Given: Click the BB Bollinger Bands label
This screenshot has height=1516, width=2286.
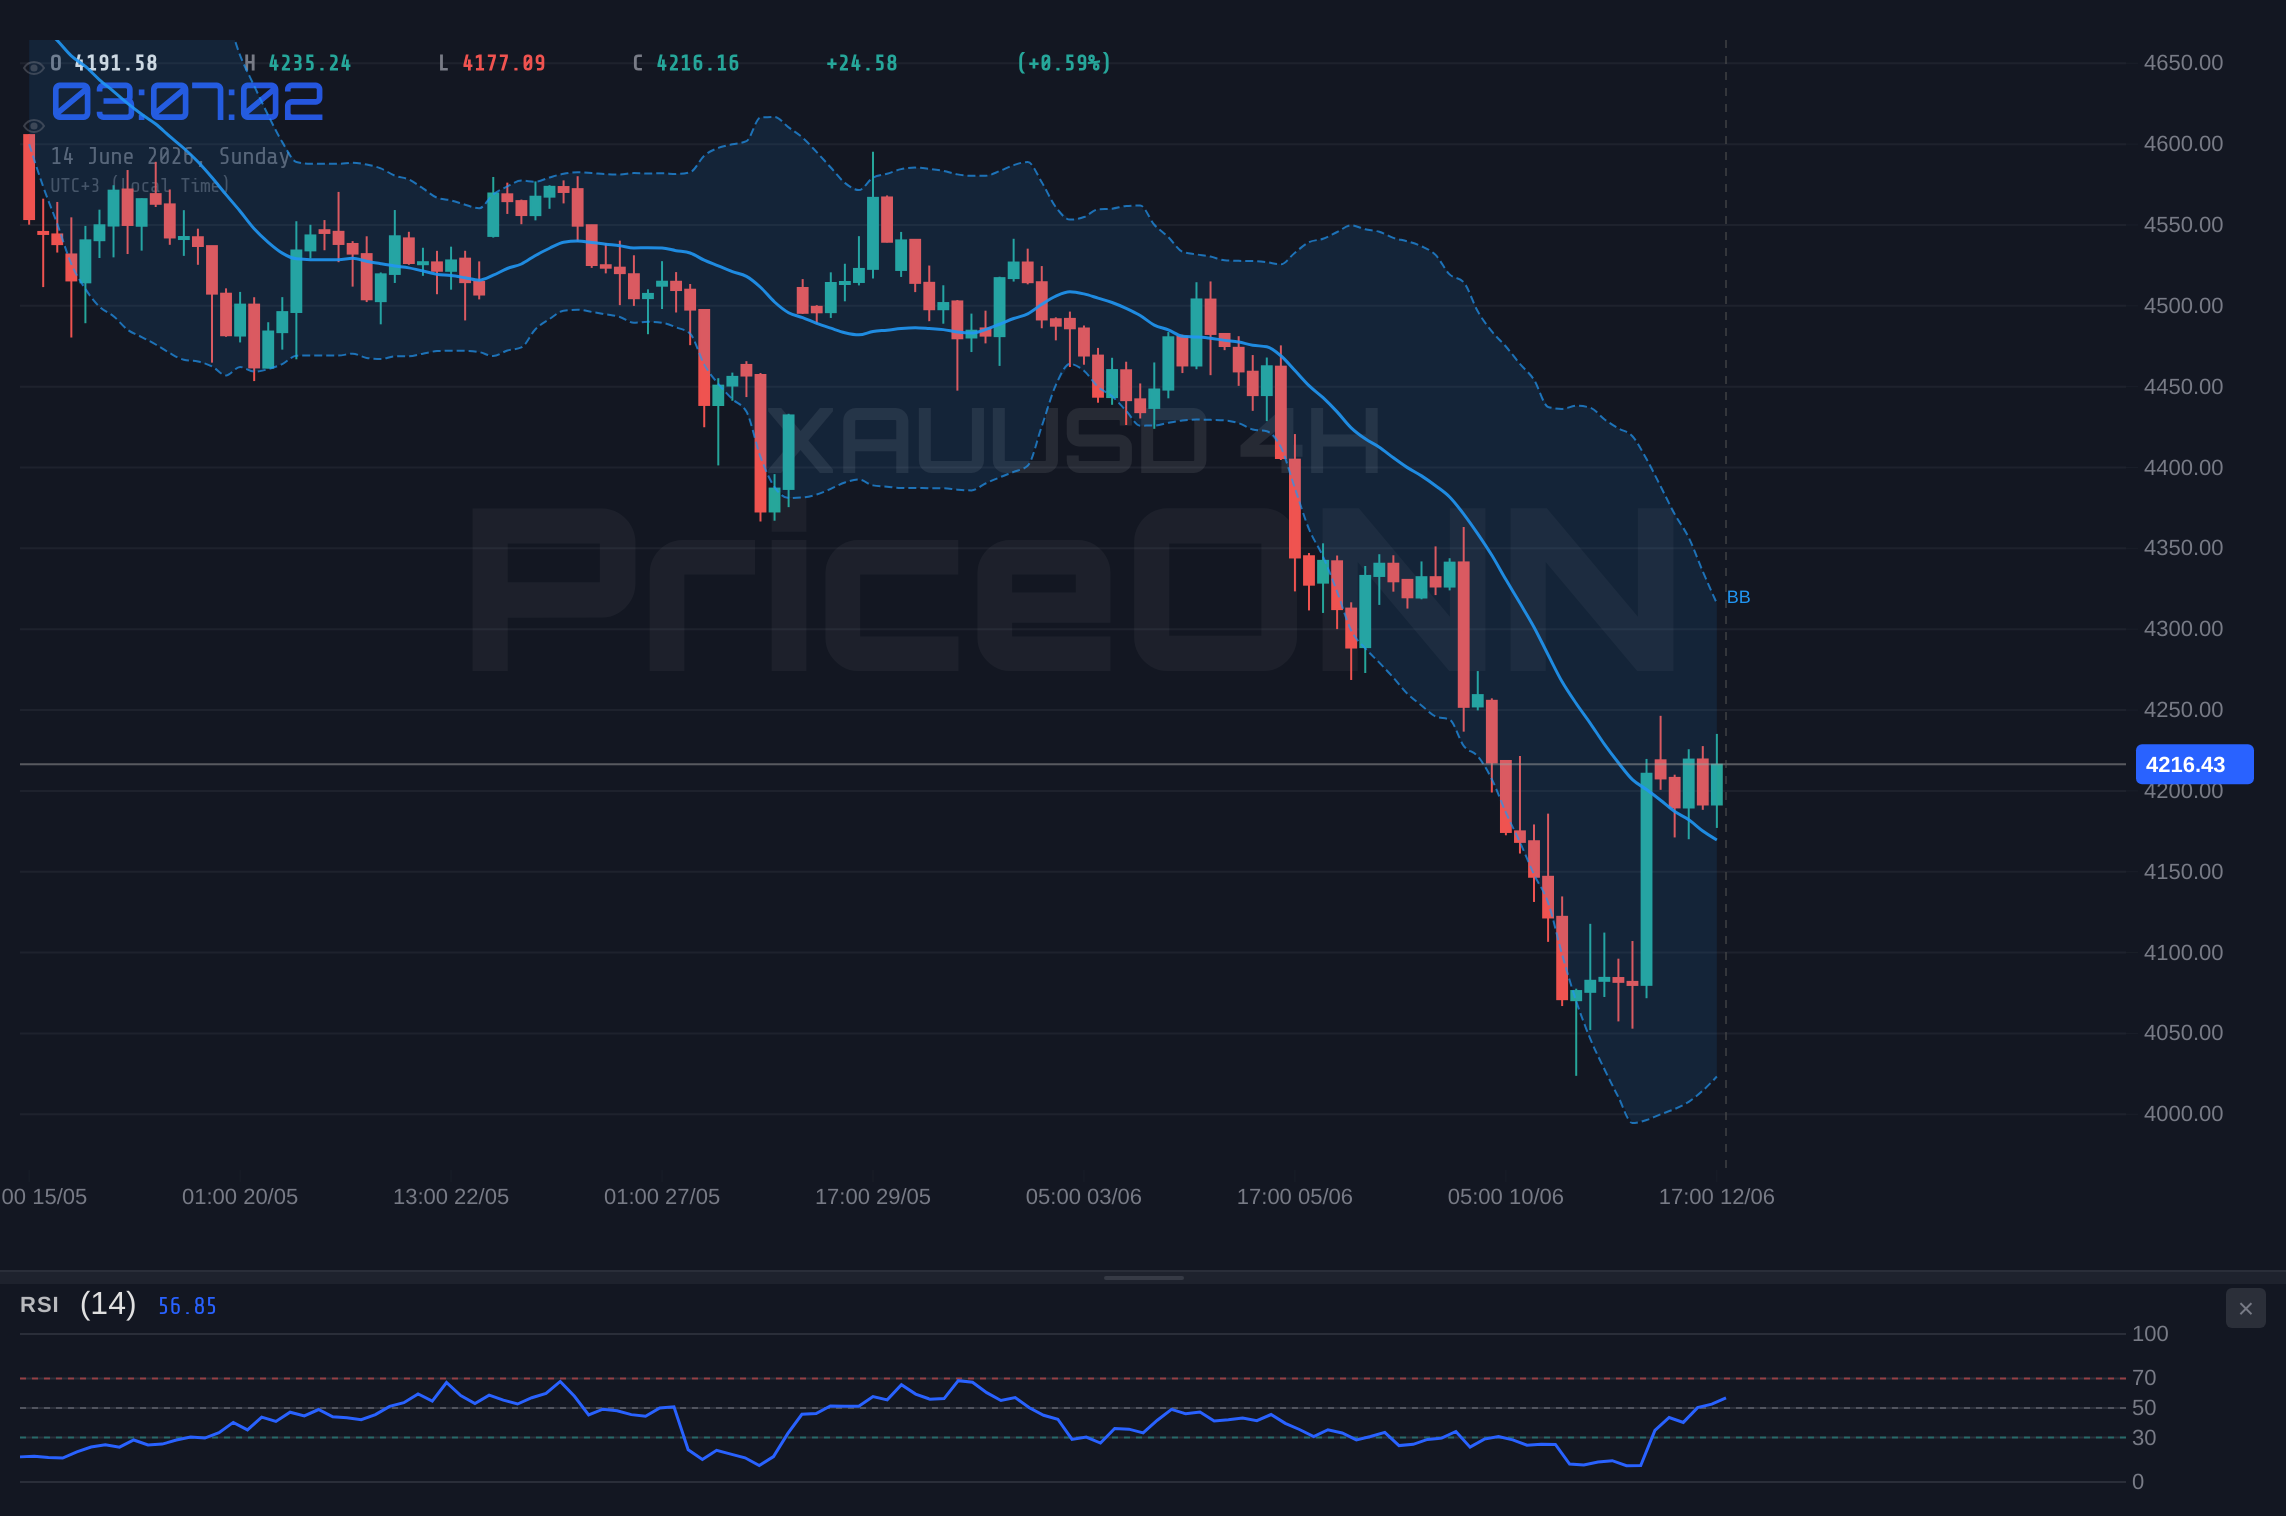Looking at the screenshot, I should [1738, 597].
